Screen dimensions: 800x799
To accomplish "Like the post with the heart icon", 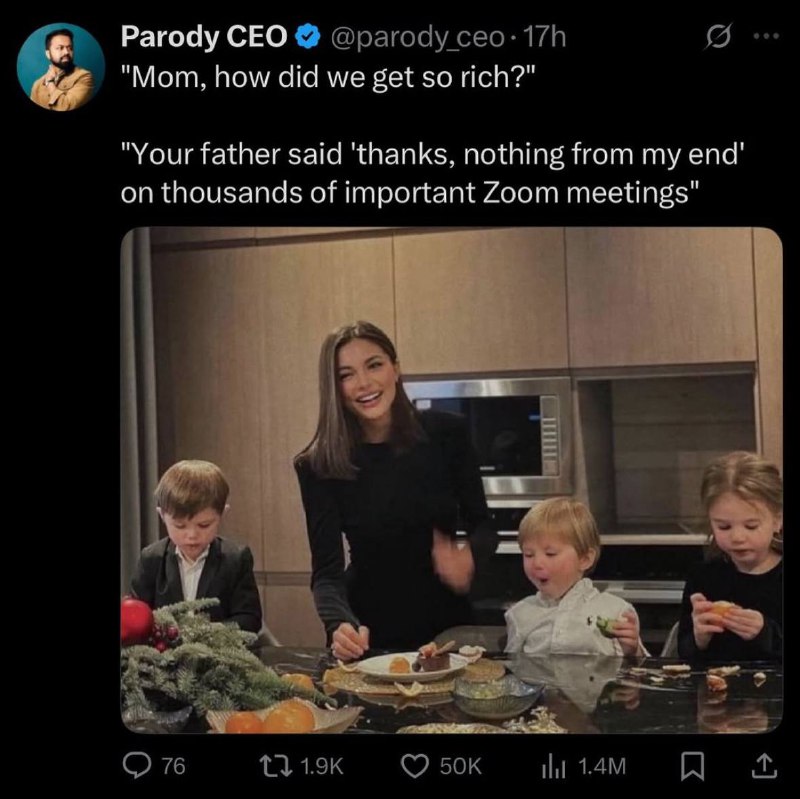I will coord(415,766).
